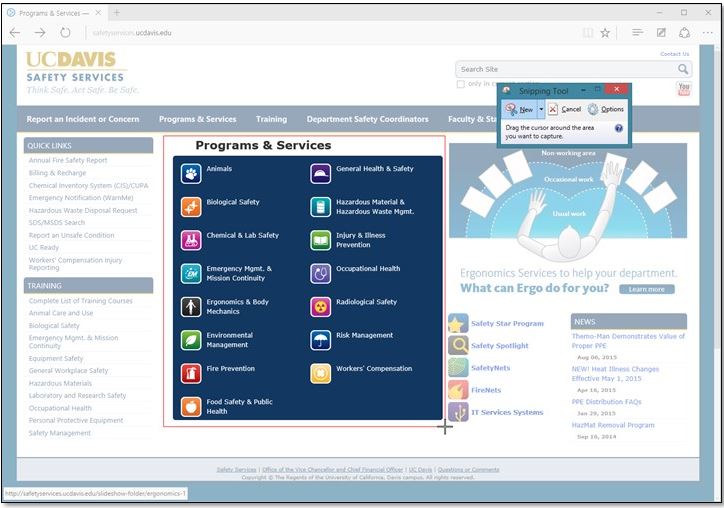Open the Food Safety apple icon

click(191, 407)
